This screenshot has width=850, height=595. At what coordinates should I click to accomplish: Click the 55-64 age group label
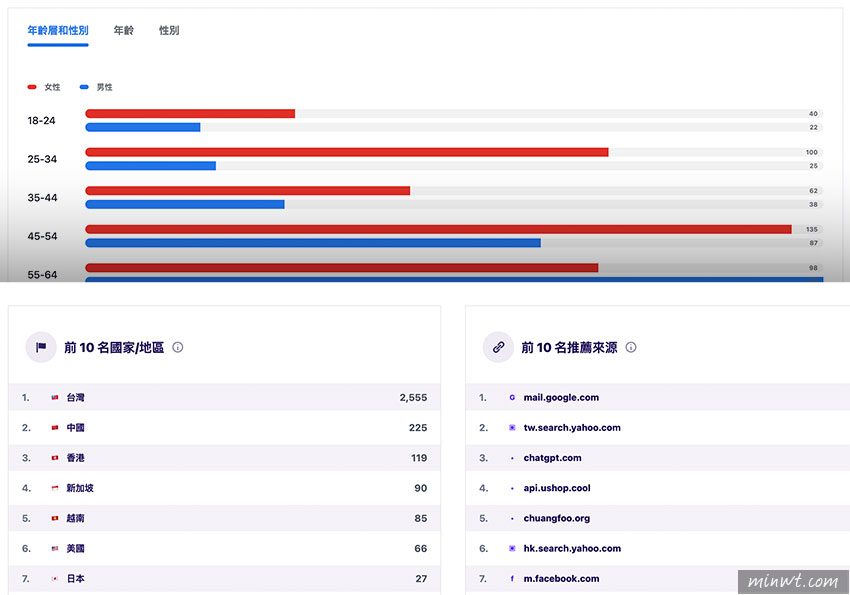[x=42, y=275]
